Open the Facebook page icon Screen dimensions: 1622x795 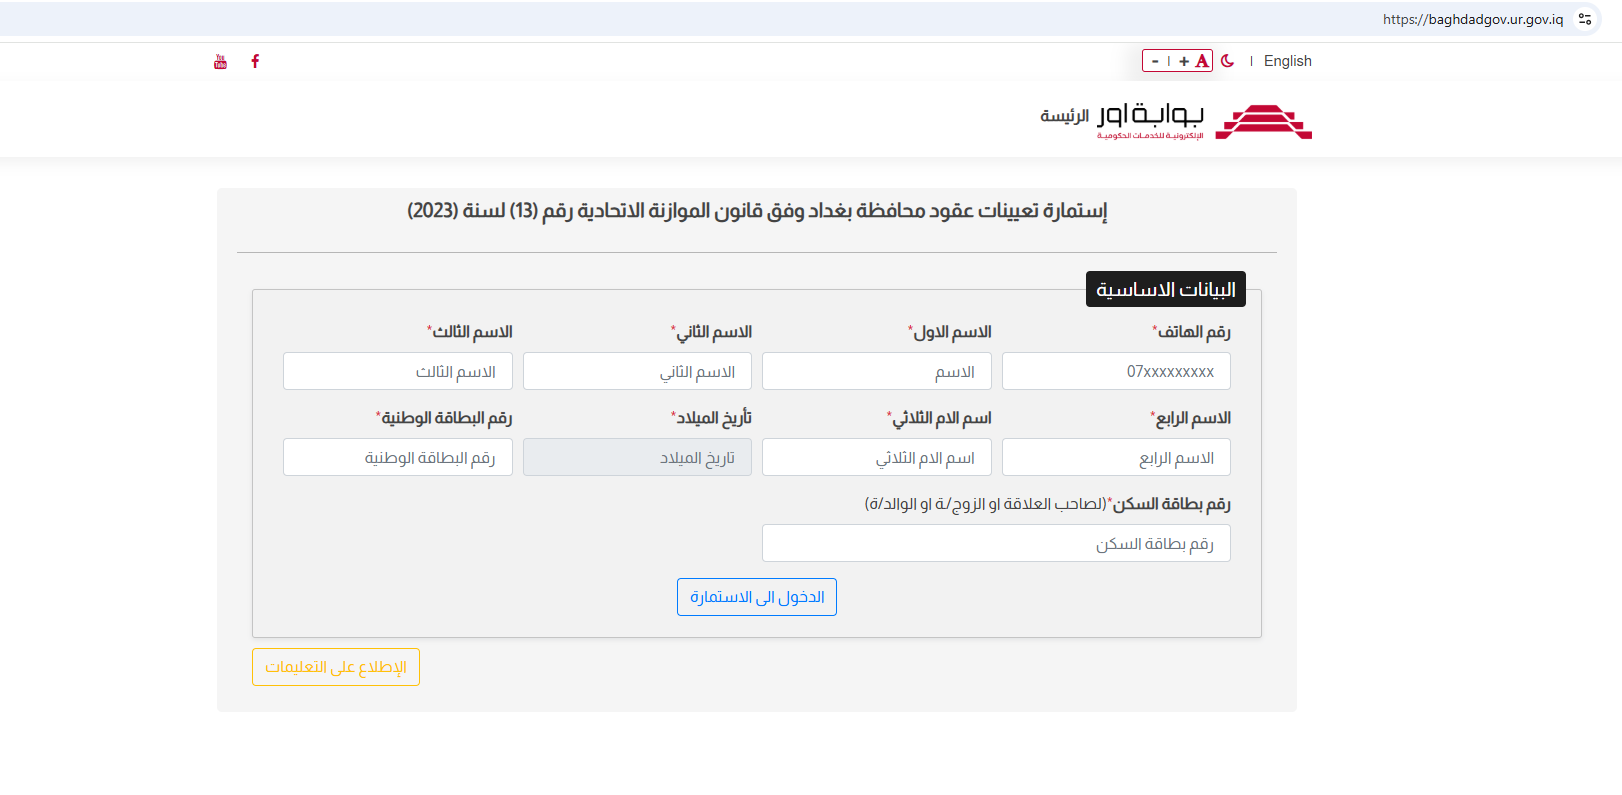pos(255,61)
